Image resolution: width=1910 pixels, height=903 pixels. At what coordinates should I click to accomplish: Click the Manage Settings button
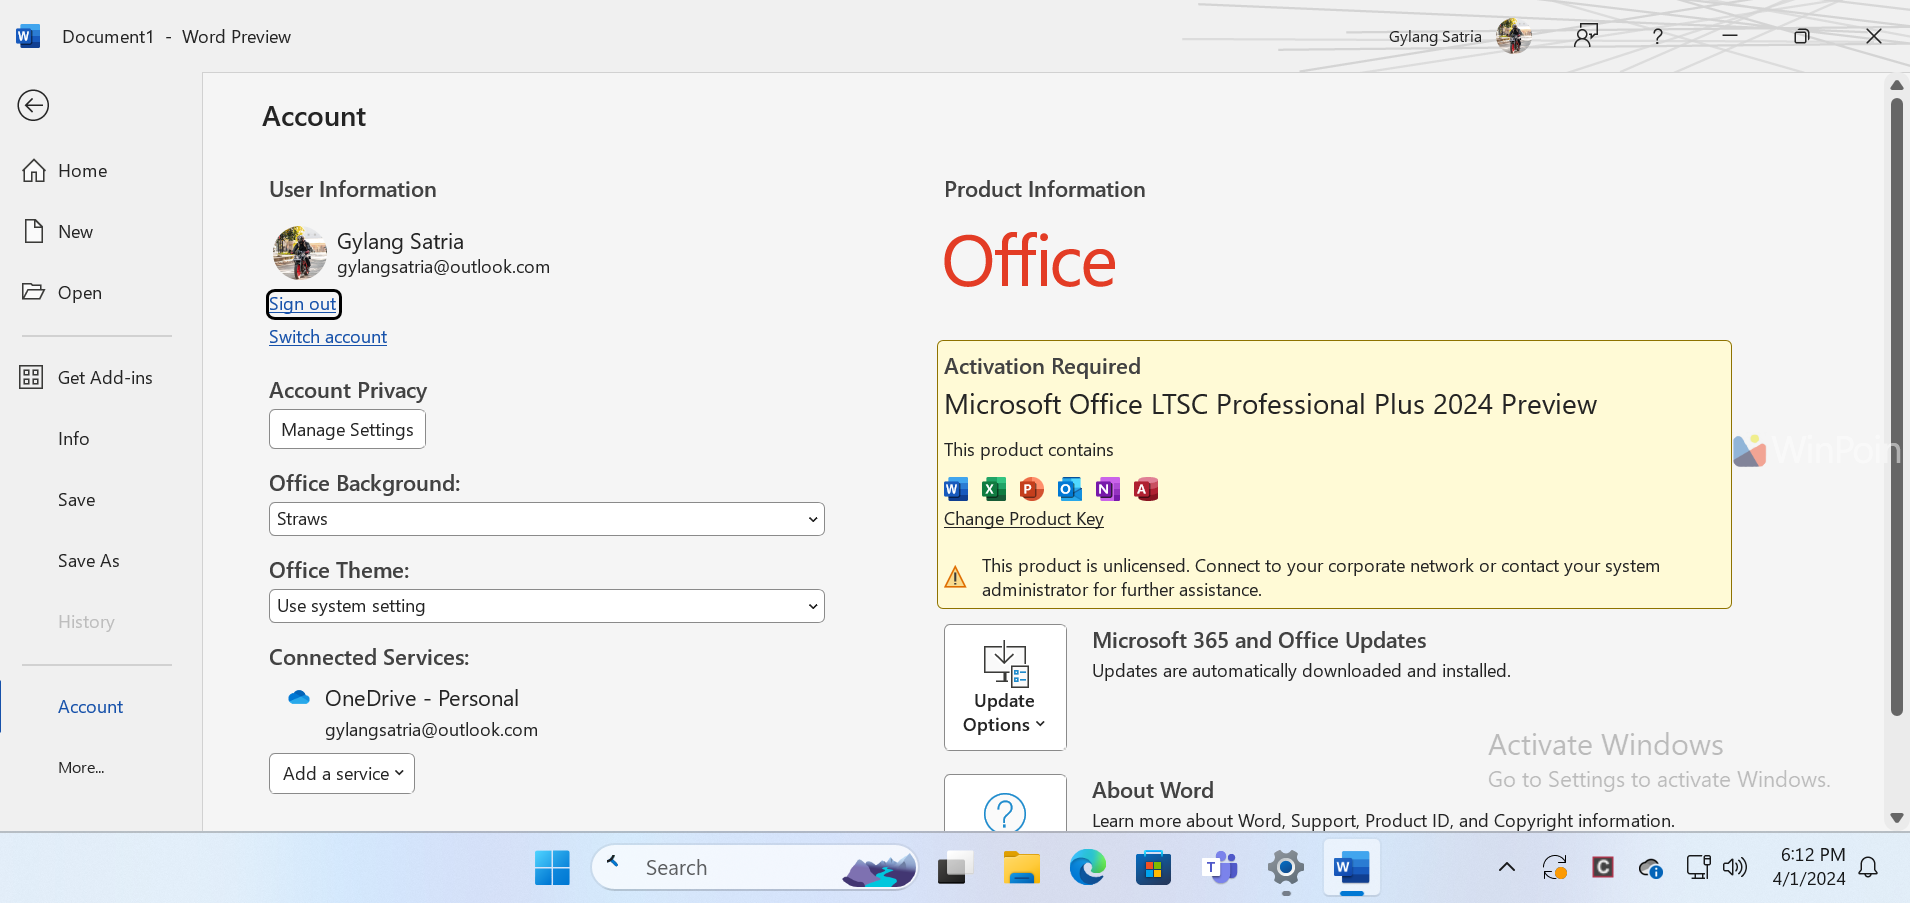pos(347,430)
